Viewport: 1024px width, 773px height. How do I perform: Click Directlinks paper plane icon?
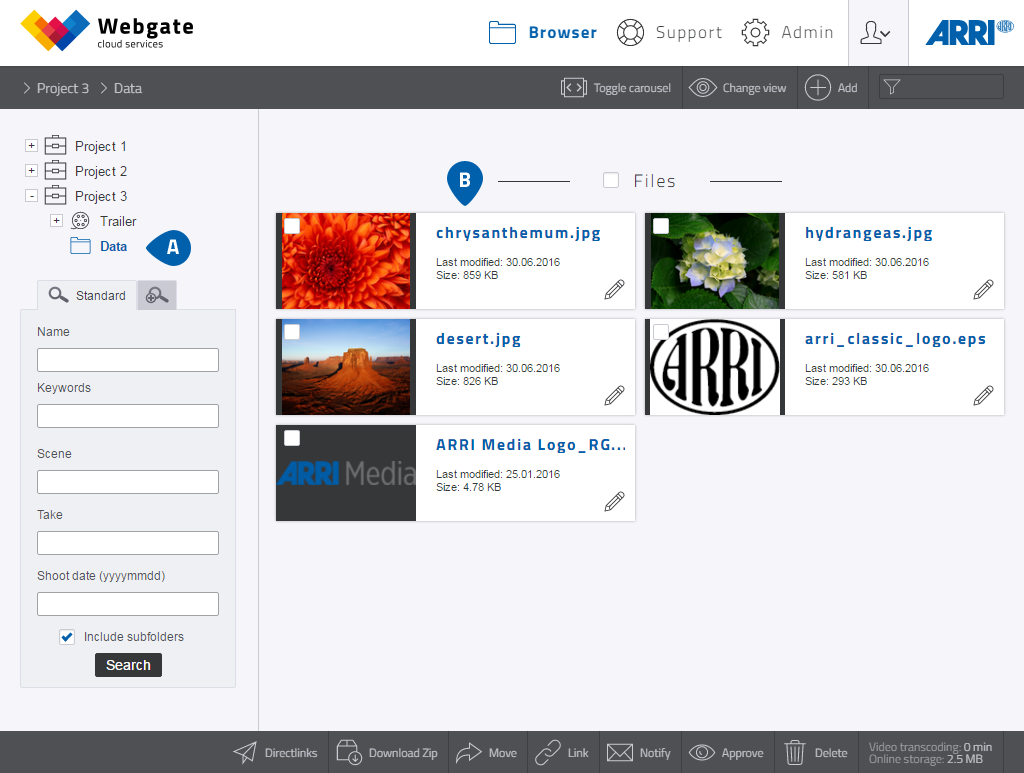pyautogui.click(x=246, y=752)
